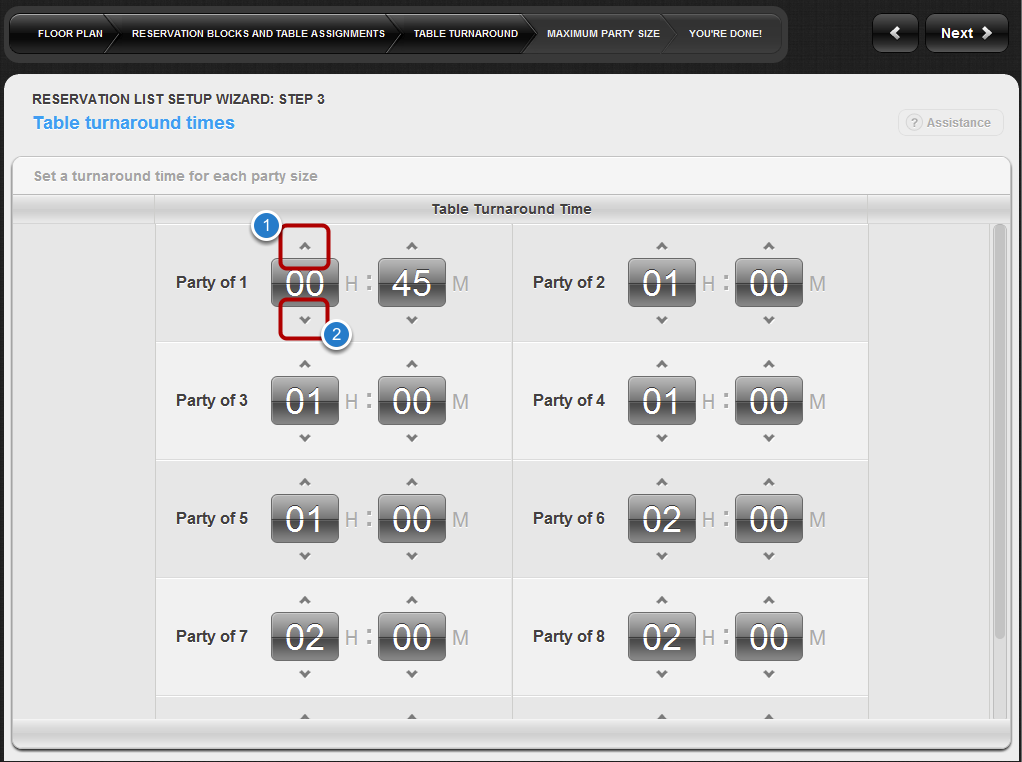Jump to the You're Done step

pos(725,34)
